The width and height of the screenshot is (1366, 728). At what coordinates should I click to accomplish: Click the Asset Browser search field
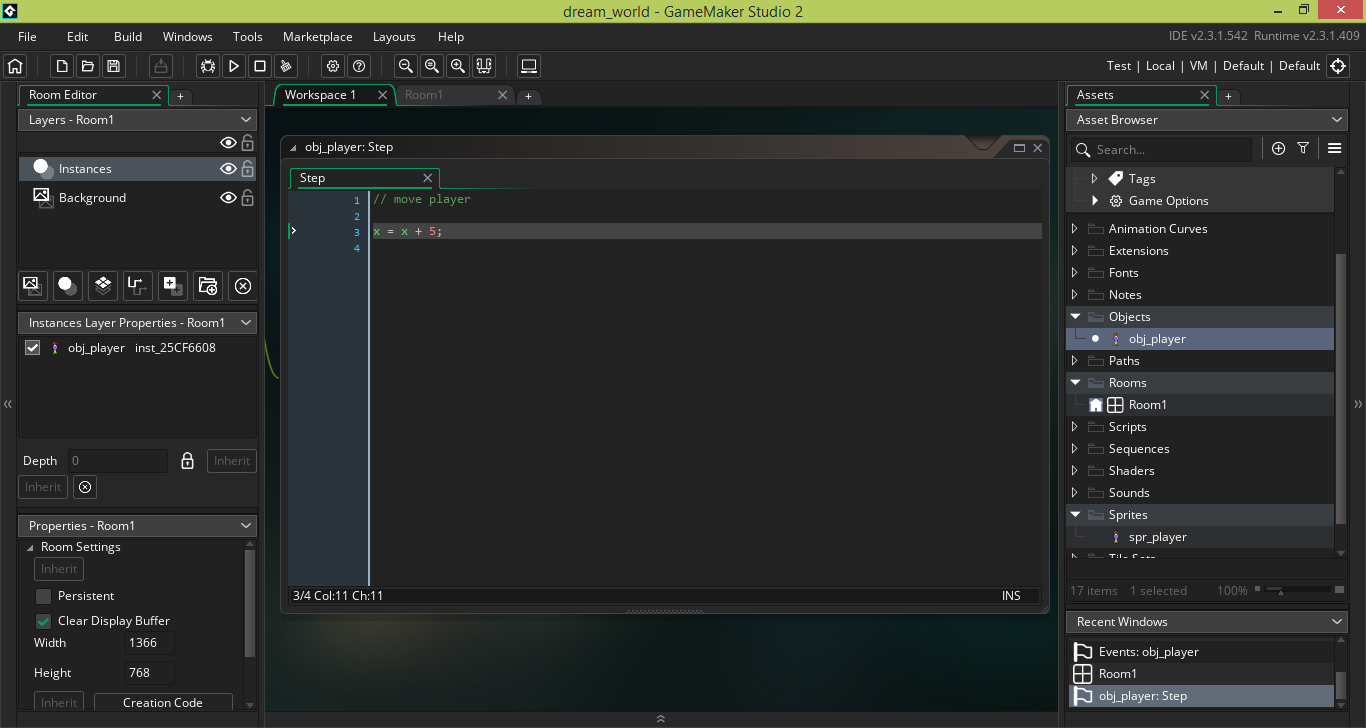[1160, 149]
